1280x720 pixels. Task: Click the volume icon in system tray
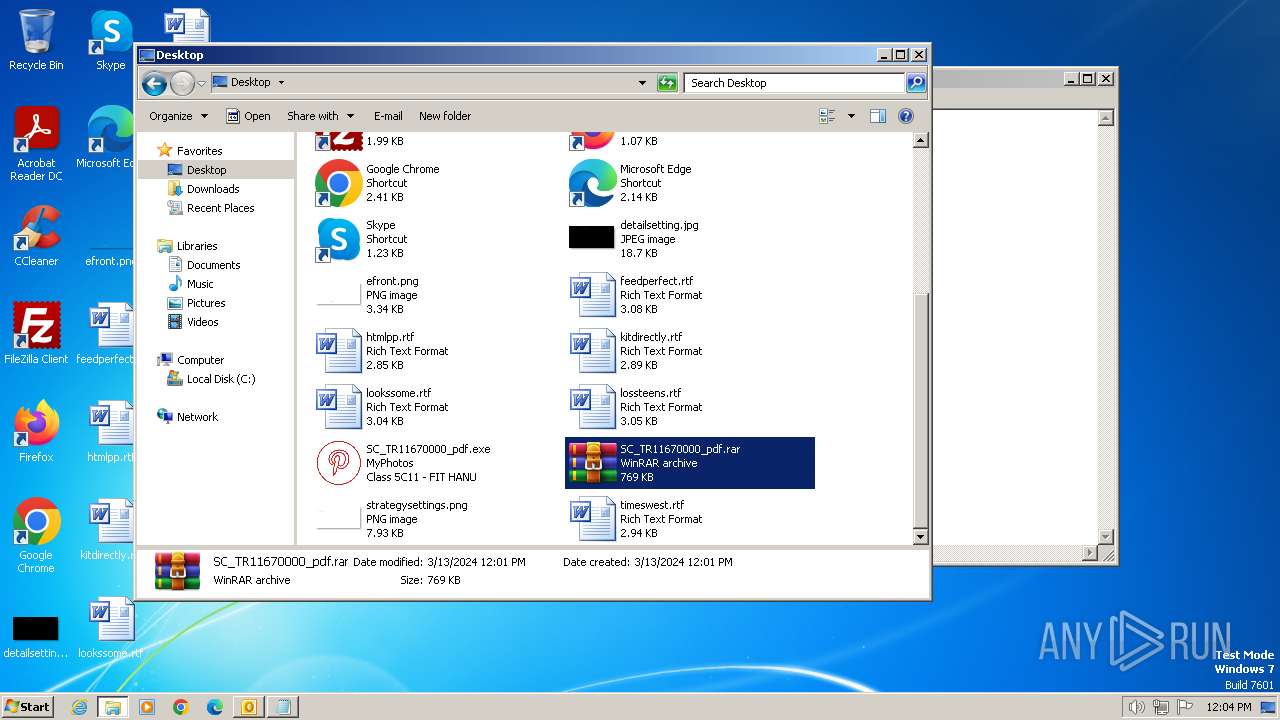click(x=1136, y=707)
